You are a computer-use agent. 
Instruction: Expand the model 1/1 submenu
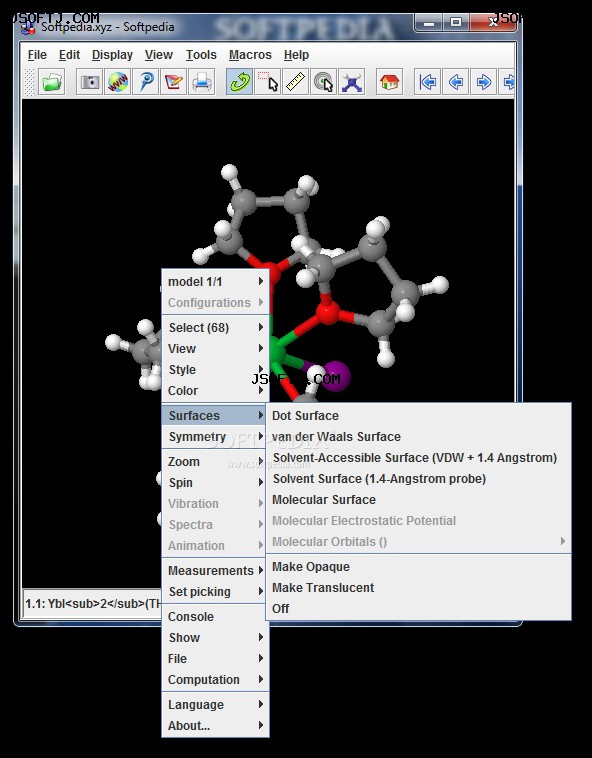click(x=215, y=282)
